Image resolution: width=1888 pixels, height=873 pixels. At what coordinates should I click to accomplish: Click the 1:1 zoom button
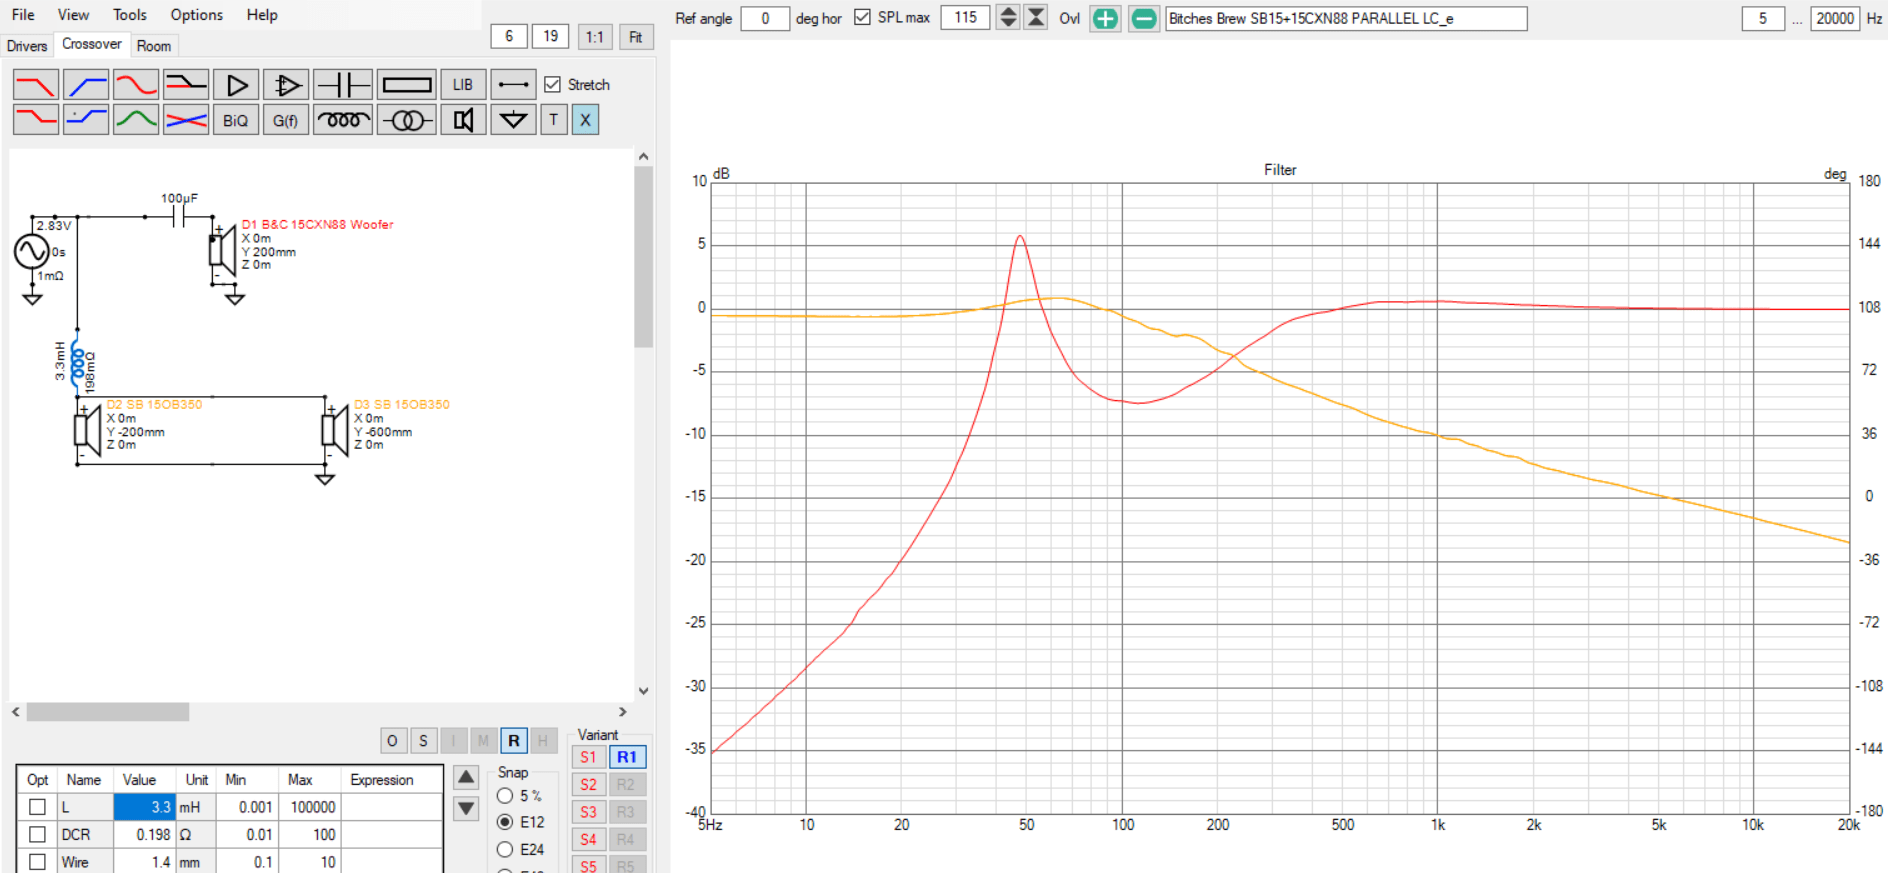(595, 37)
